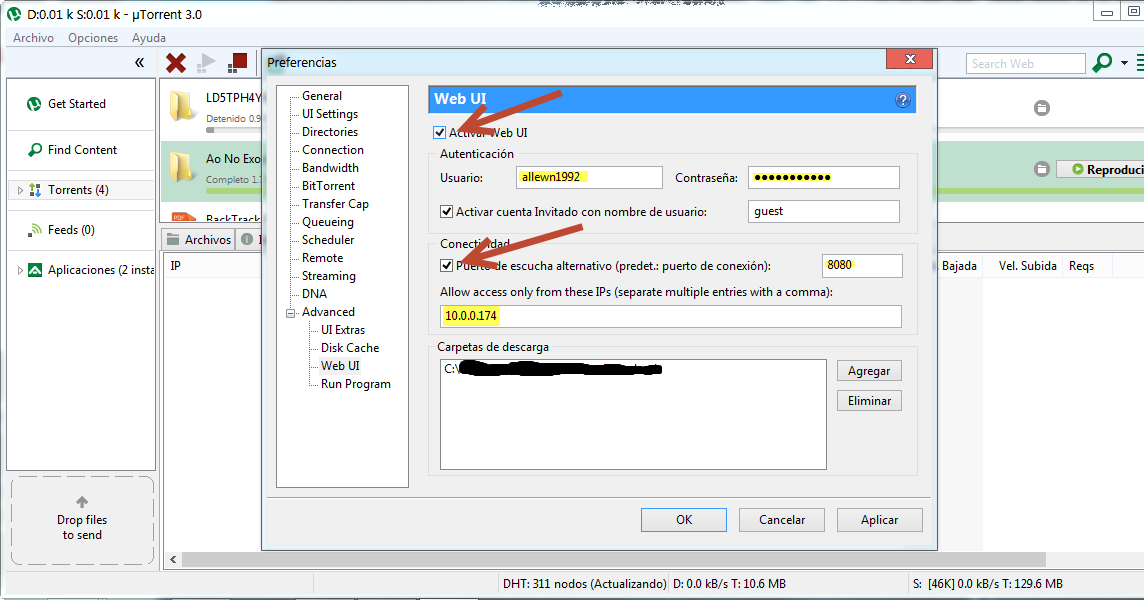The width and height of the screenshot is (1144, 600).
Task: Switch to the Archivos tab
Action: 197,239
